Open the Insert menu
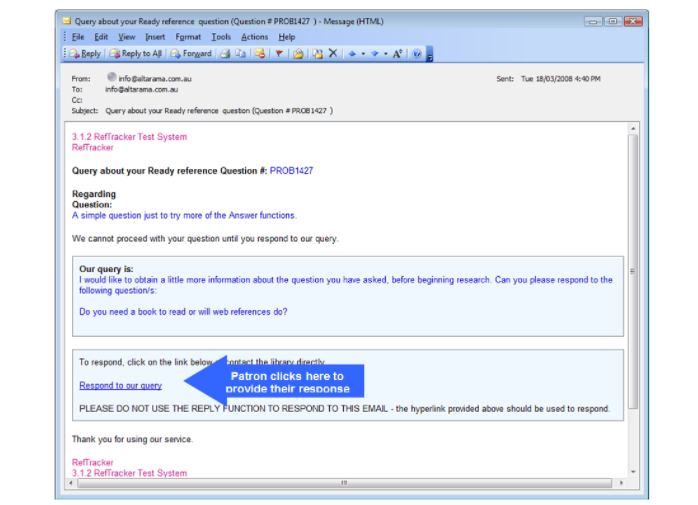This screenshot has height=505, width=698. tap(155, 37)
